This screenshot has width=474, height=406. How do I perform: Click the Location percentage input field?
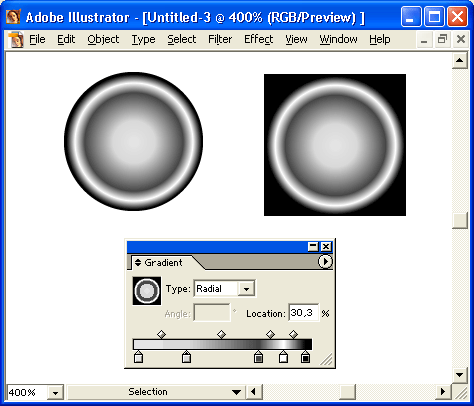coord(303,313)
